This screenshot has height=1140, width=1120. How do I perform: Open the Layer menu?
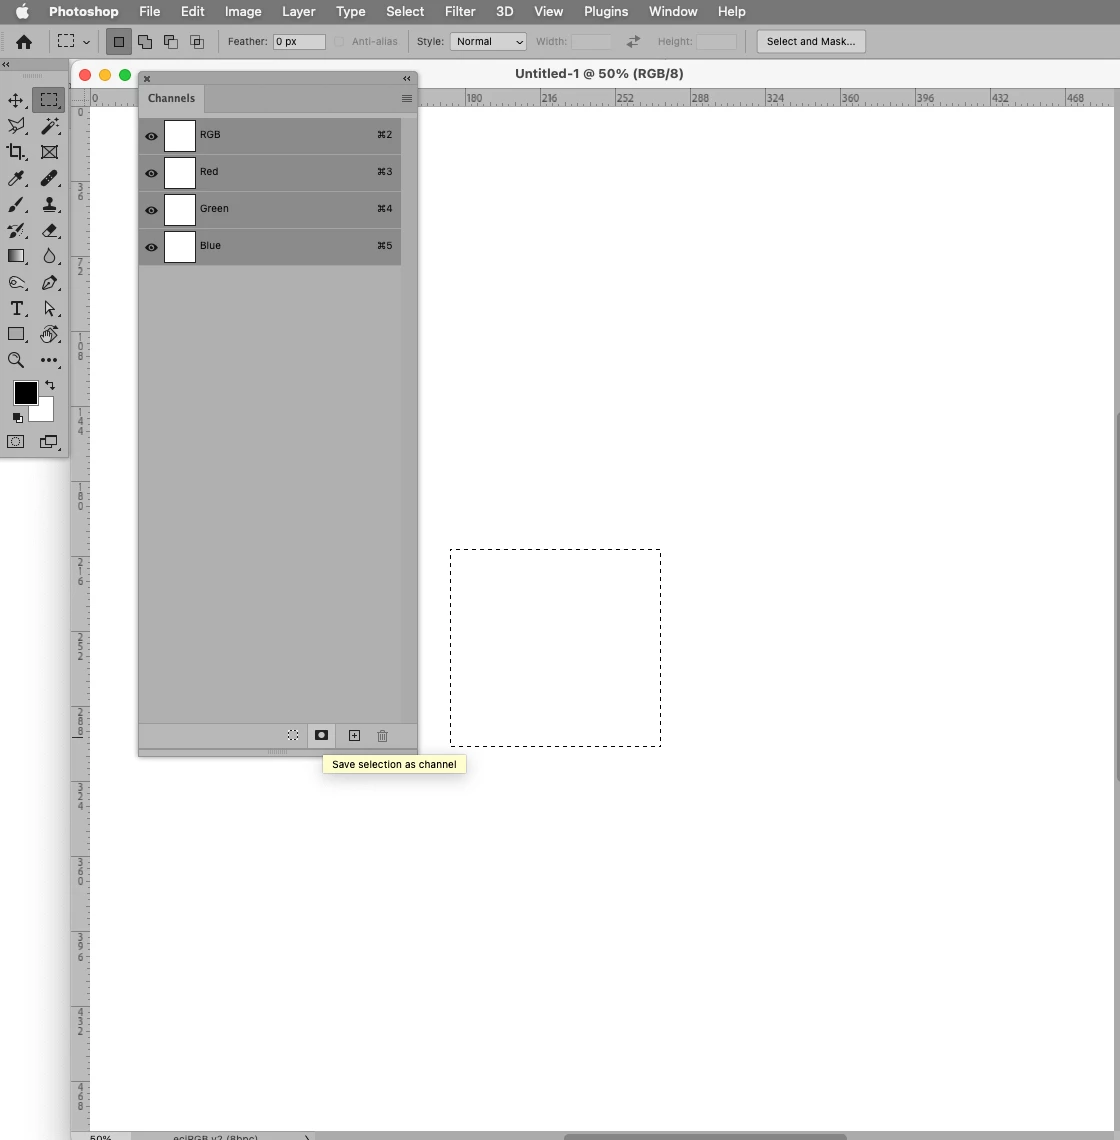[x=298, y=12]
